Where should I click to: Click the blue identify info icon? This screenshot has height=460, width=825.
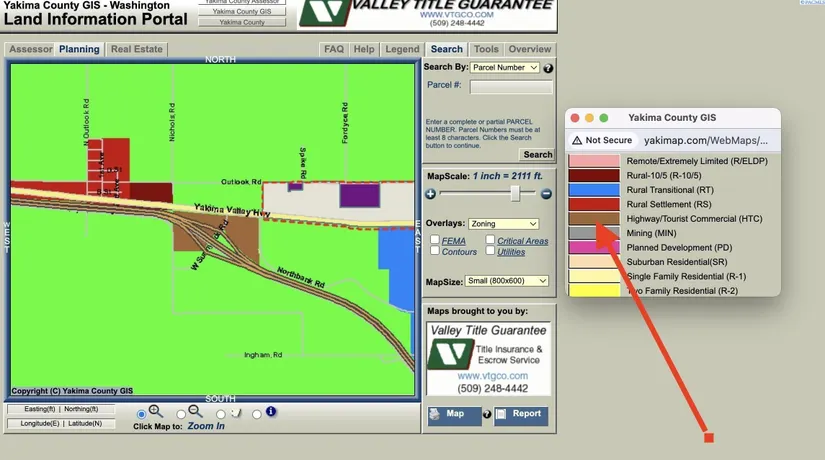[271, 412]
